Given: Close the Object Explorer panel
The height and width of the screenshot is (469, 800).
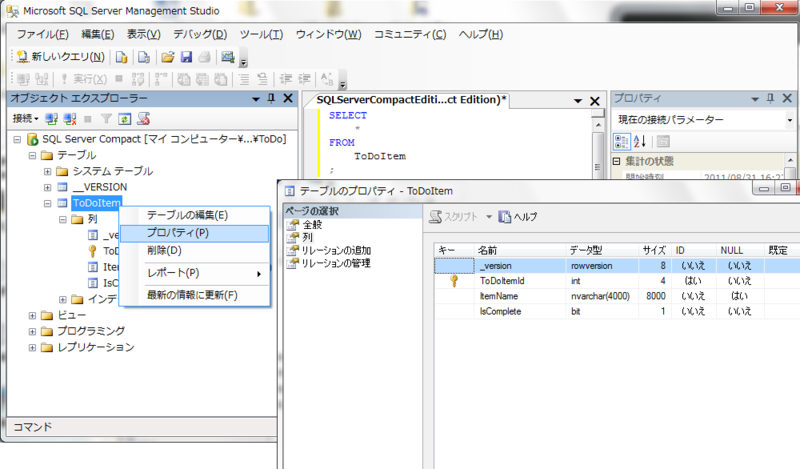Looking at the screenshot, I should click(x=288, y=98).
